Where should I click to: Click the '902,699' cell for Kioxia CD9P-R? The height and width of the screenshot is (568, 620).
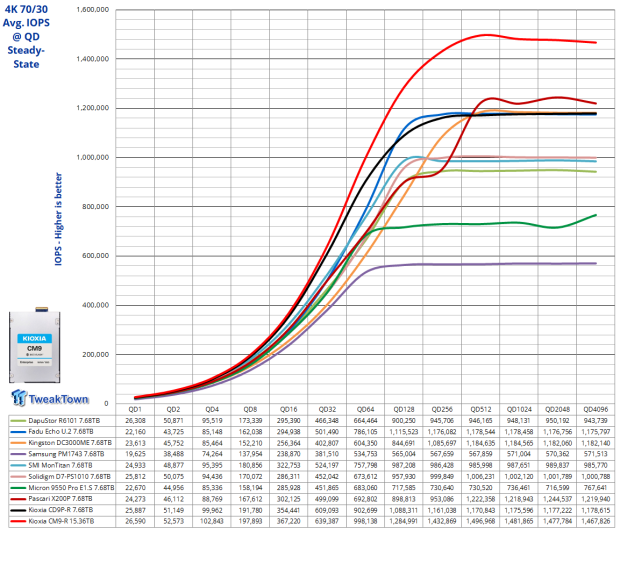[x=365, y=510]
